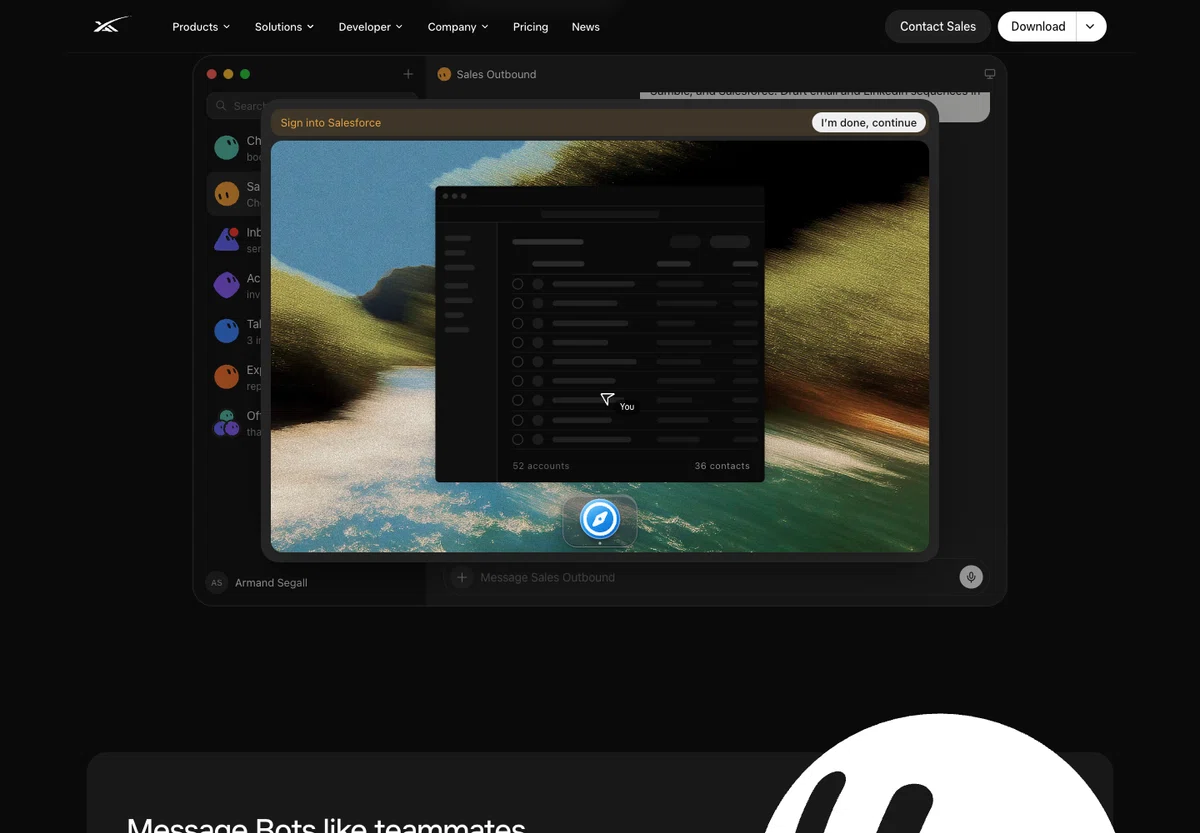Expand the Company menu
The width and height of the screenshot is (1200, 833).
pyautogui.click(x=458, y=27)
